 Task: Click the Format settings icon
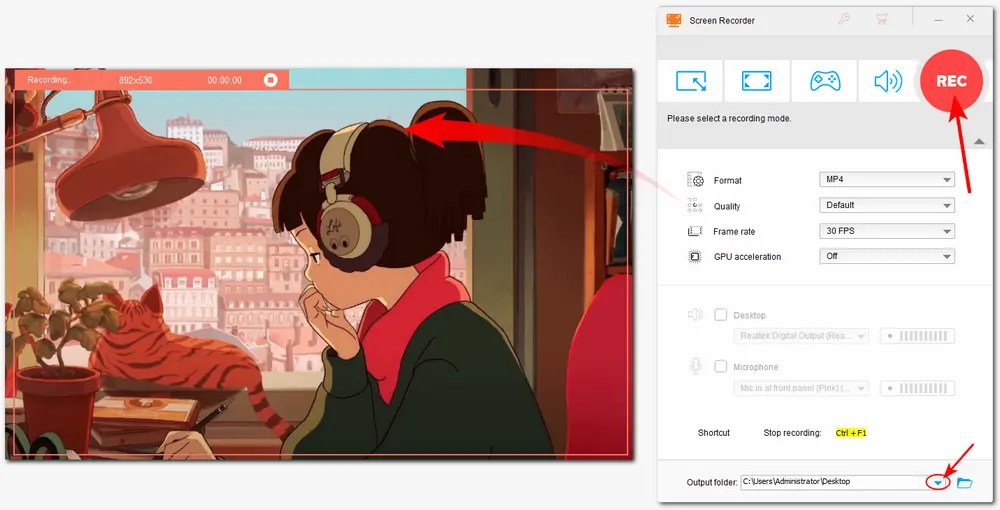coord(695,180)
